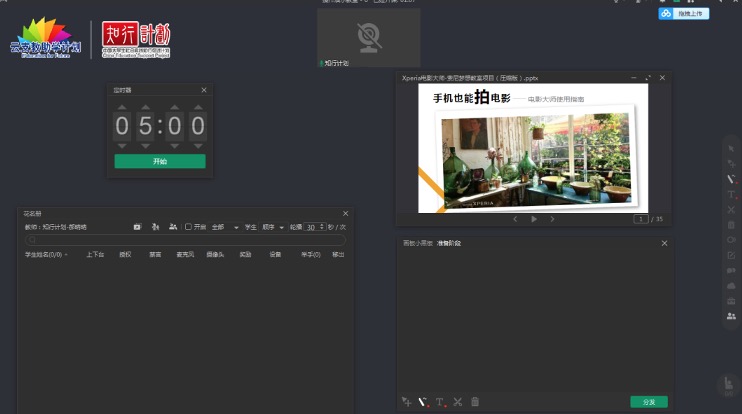The width and height of the screenshot is (742, 414).
Task: Decrease the timer's tens-of-seconds digit
Action: (175, 146)
